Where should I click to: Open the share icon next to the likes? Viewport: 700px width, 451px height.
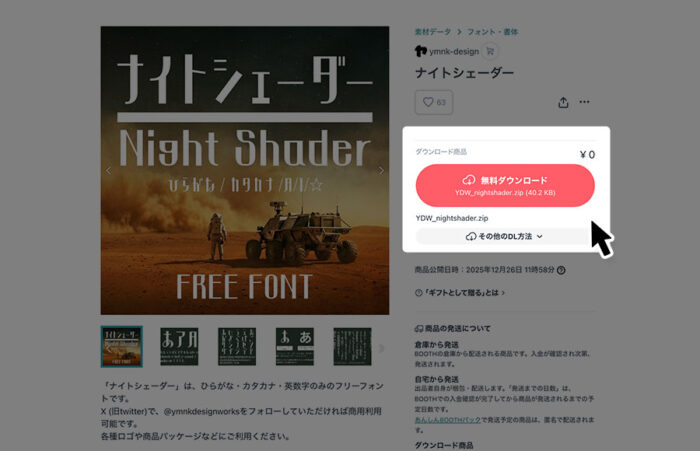click(x=563, y=102)
